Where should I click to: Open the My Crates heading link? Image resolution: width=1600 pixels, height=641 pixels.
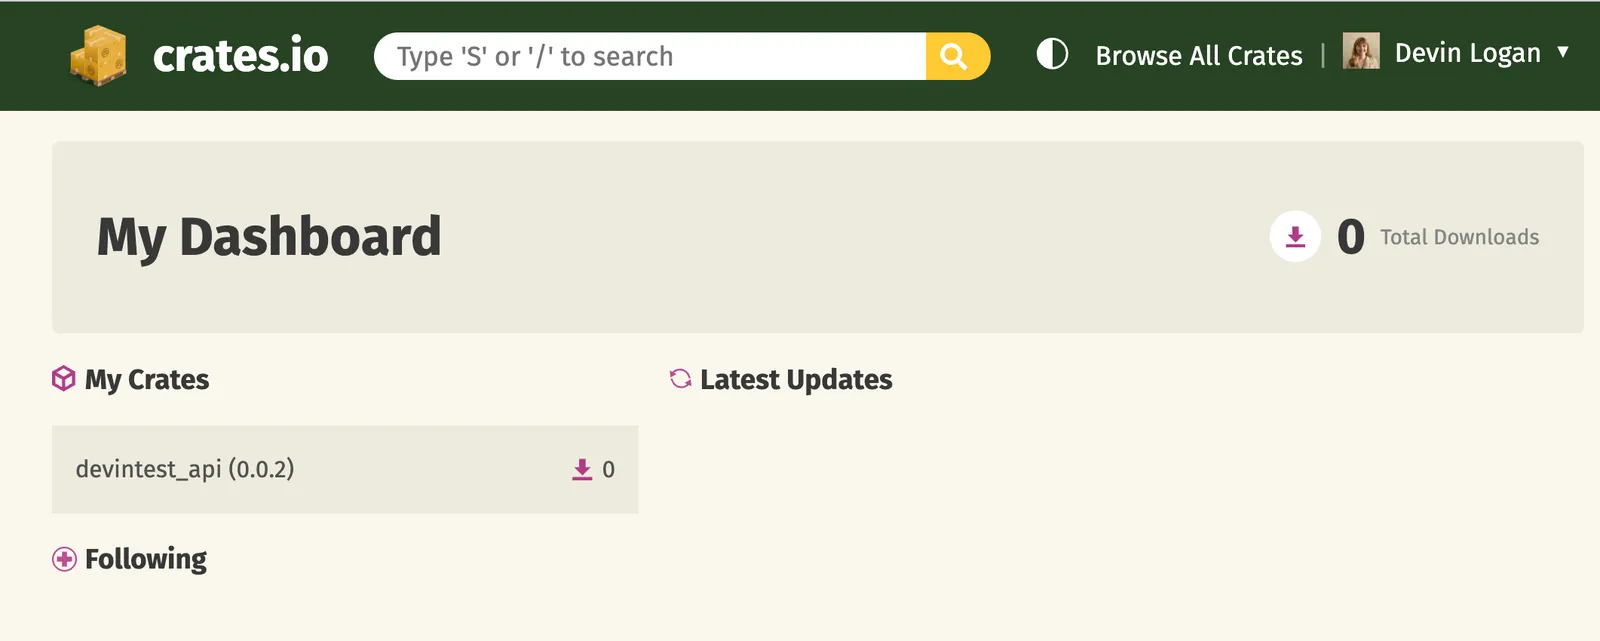click(147, 380)
